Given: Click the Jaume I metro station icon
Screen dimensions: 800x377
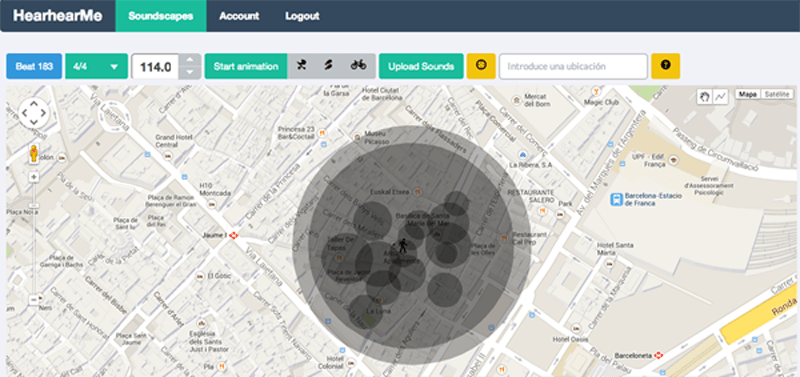Looking at the screenshot, I should tap(234, 235).
